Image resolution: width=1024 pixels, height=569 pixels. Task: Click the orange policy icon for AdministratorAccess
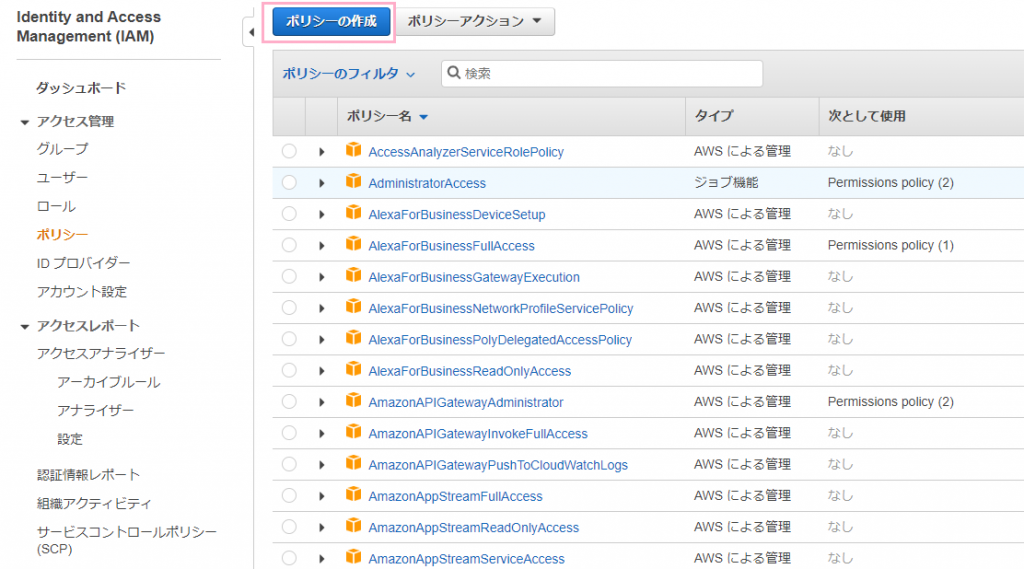click(353, 182)
